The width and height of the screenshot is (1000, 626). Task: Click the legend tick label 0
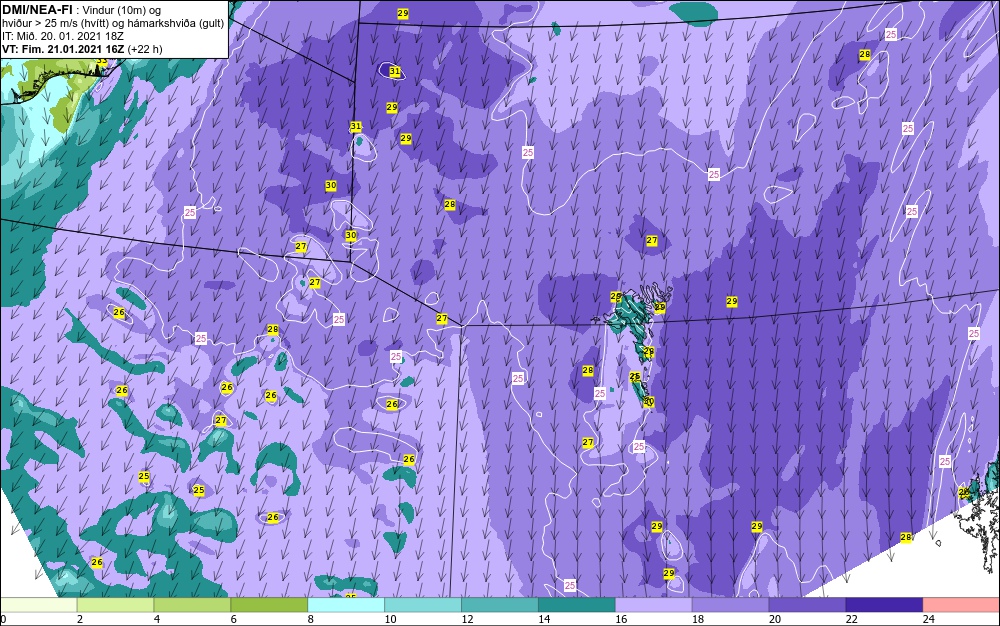click(x=3, y=619)
